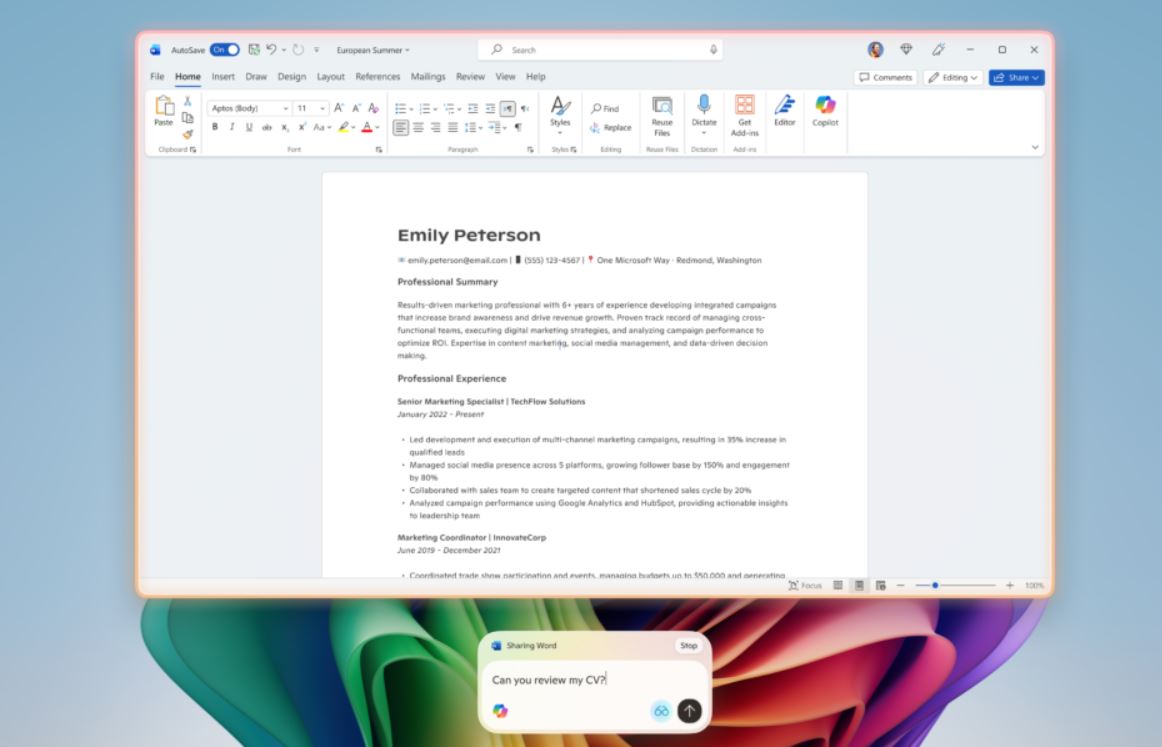This screenshot has width=1162, height=747.
Task: Toggle left-to-right text direction
Action: [x=508, y=109]
